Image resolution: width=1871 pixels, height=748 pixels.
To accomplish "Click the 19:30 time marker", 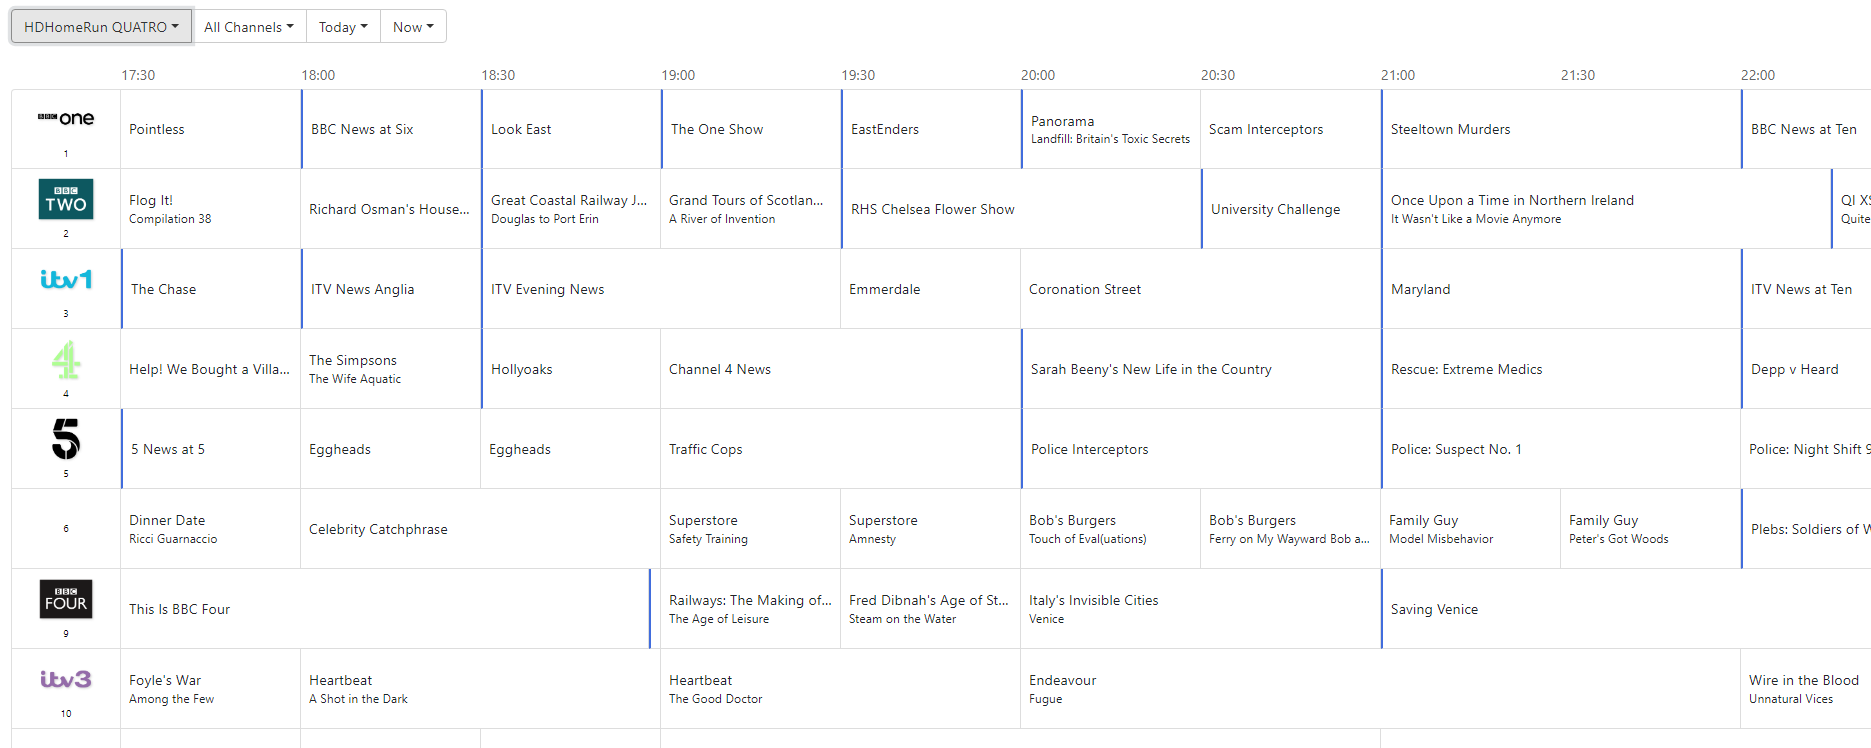I will pos(858,75).
